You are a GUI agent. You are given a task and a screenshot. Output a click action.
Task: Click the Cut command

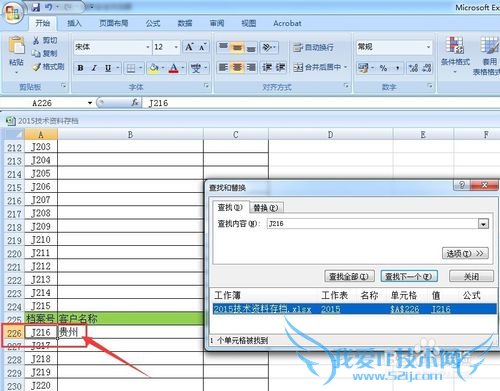click(x=45, y=40)
